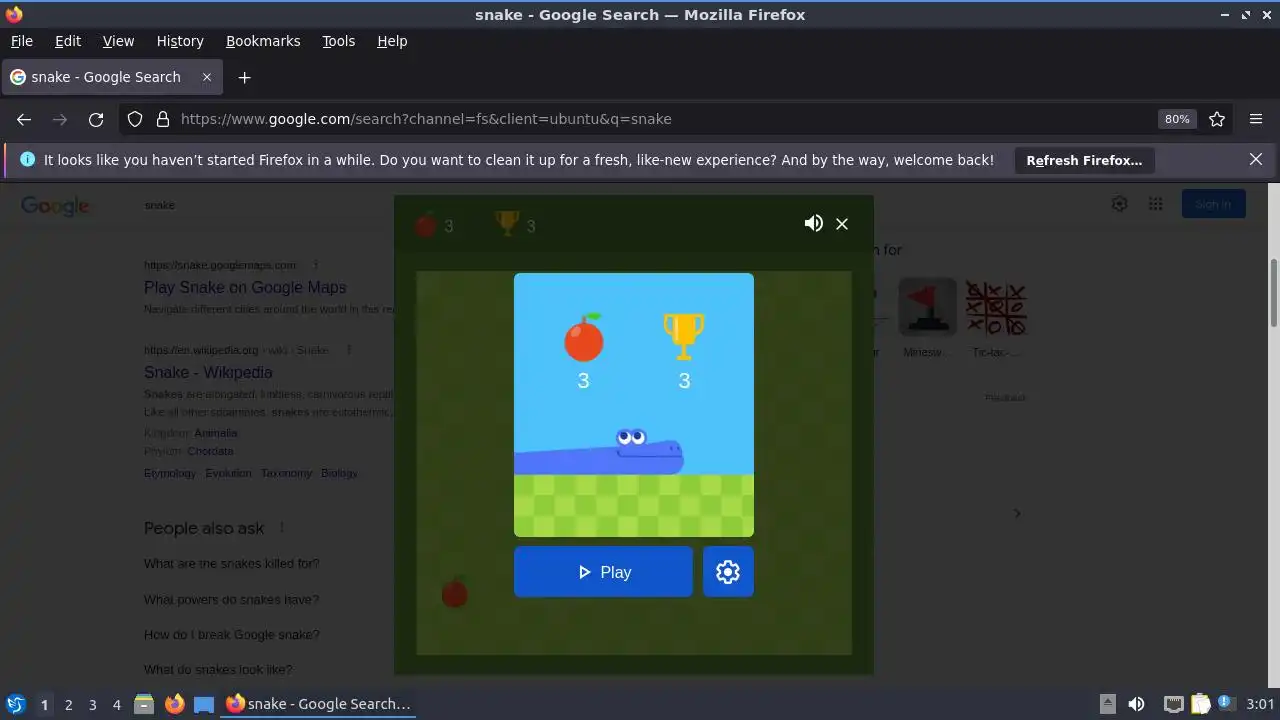Expand 'What powers do snakes have?'
This screenshot has height=720, width=1280.
[x=231, y=599]
